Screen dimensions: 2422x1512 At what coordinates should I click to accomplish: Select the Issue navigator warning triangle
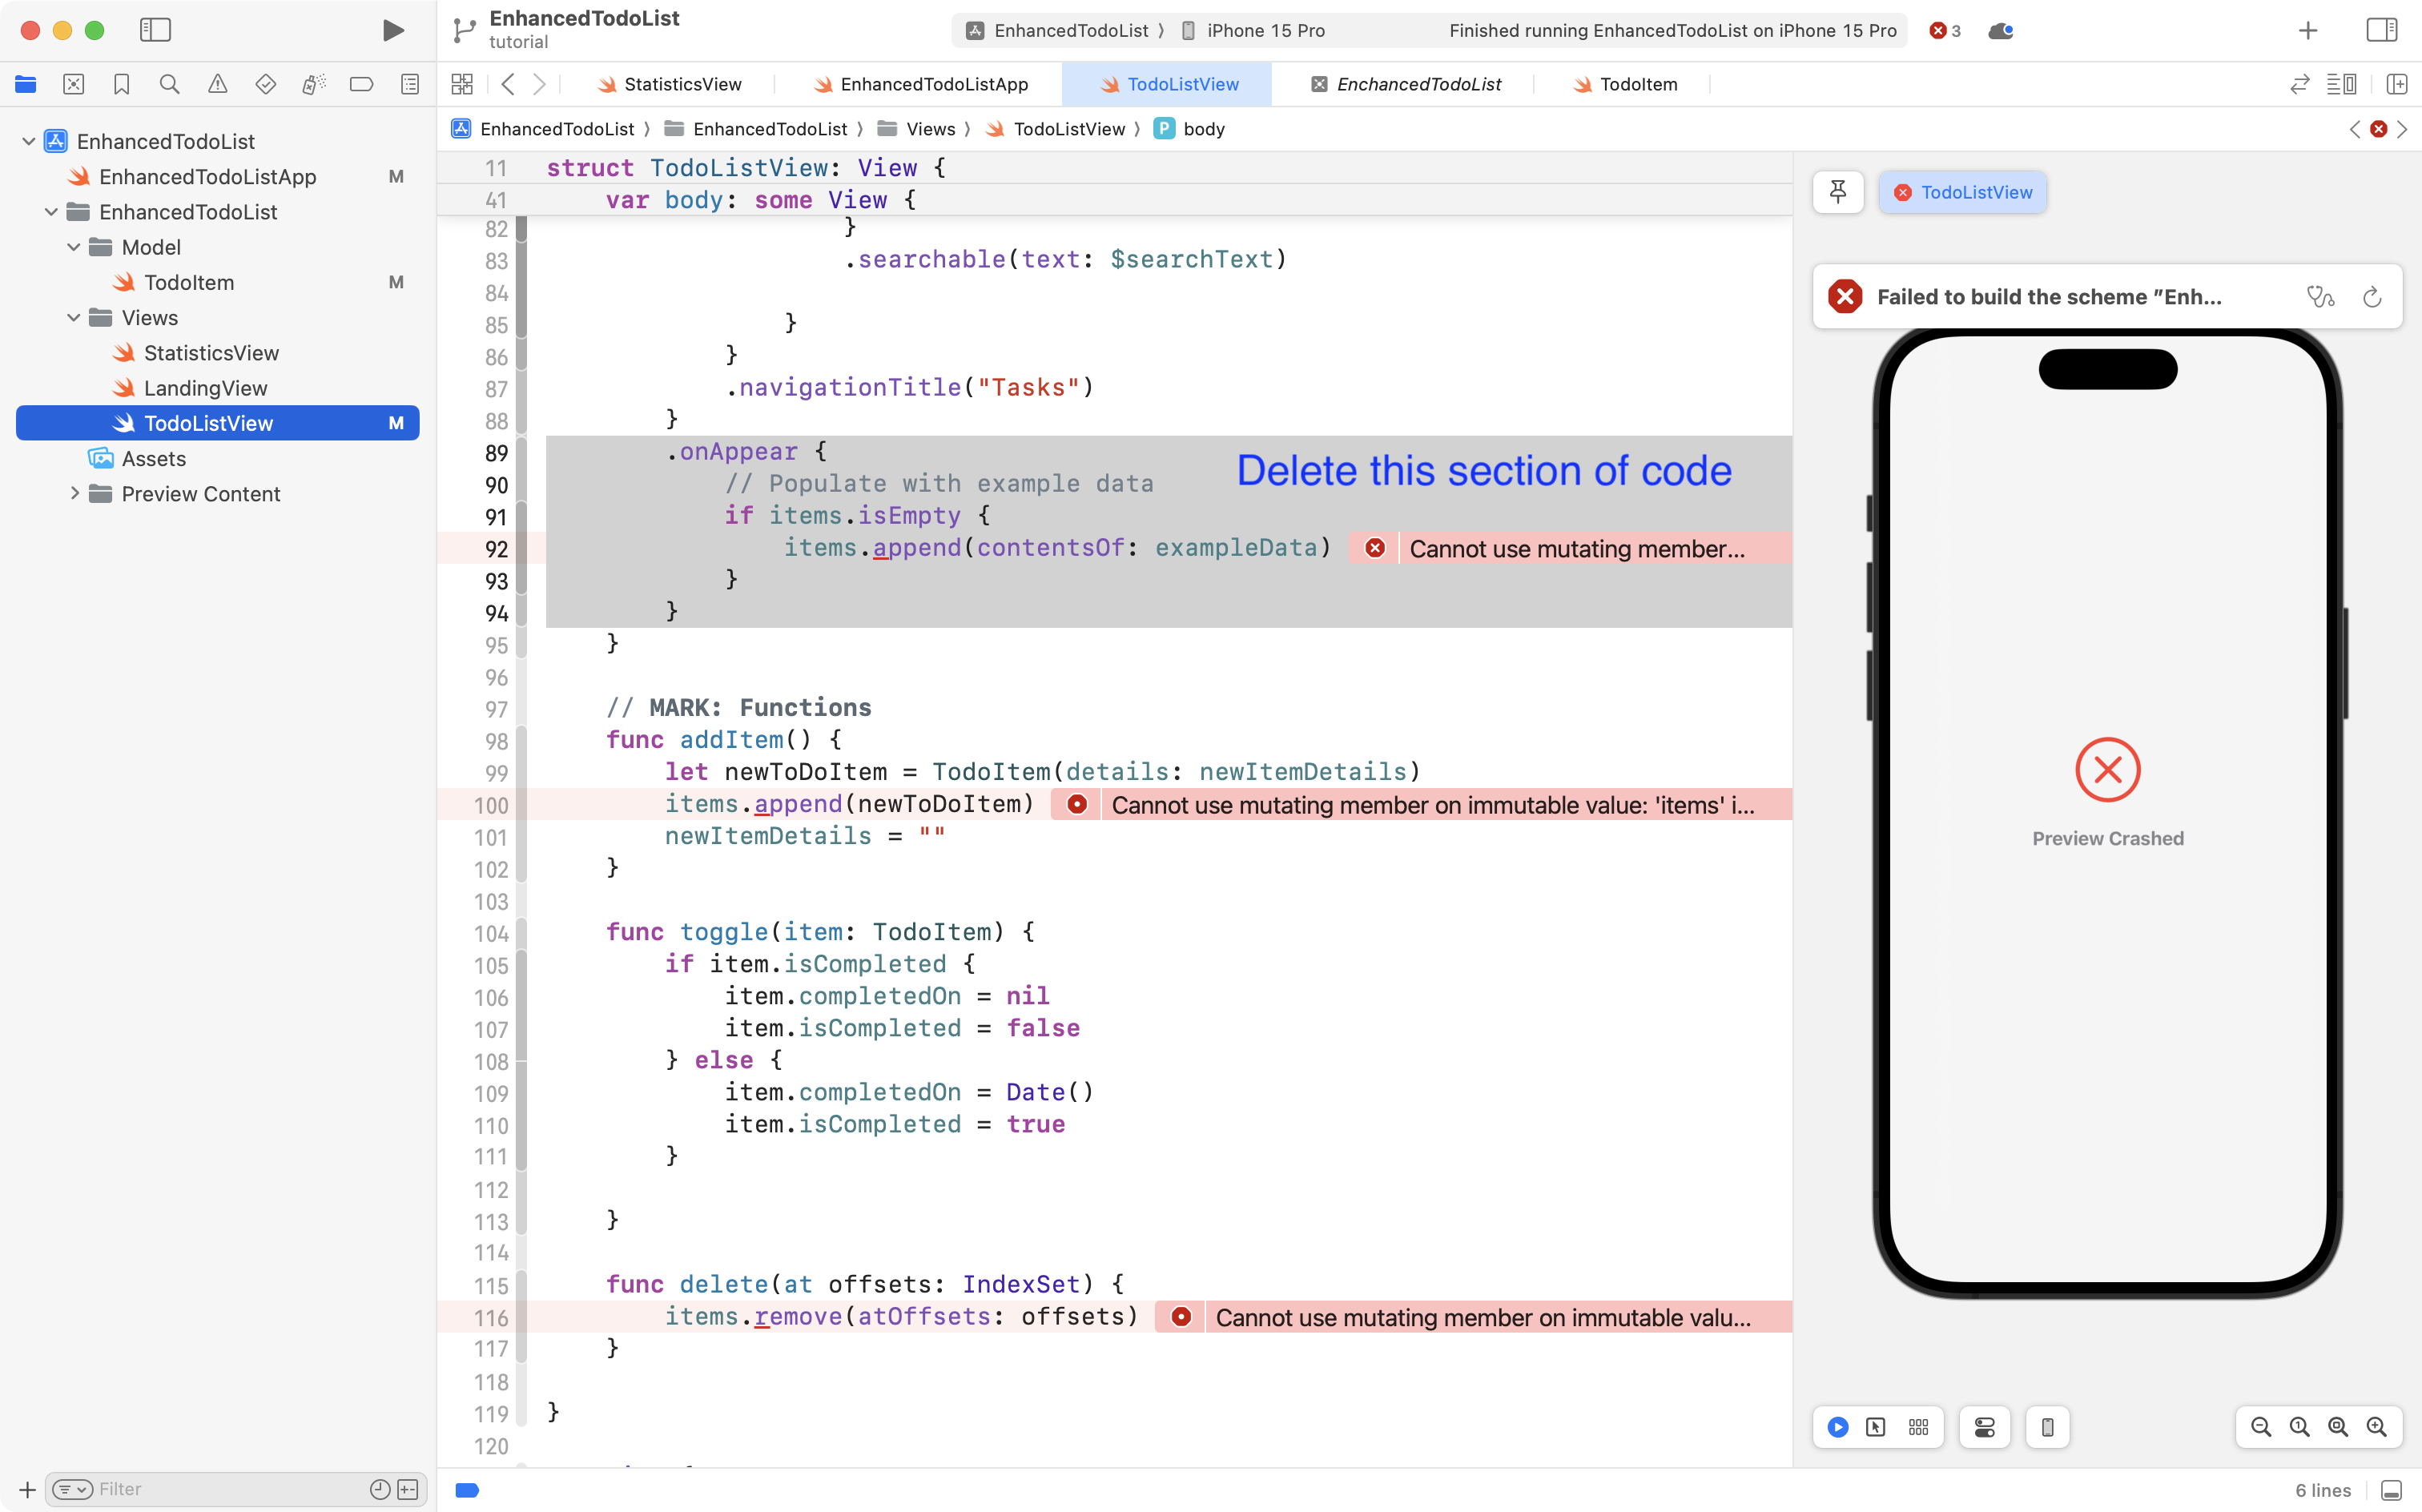coord(218,84)
